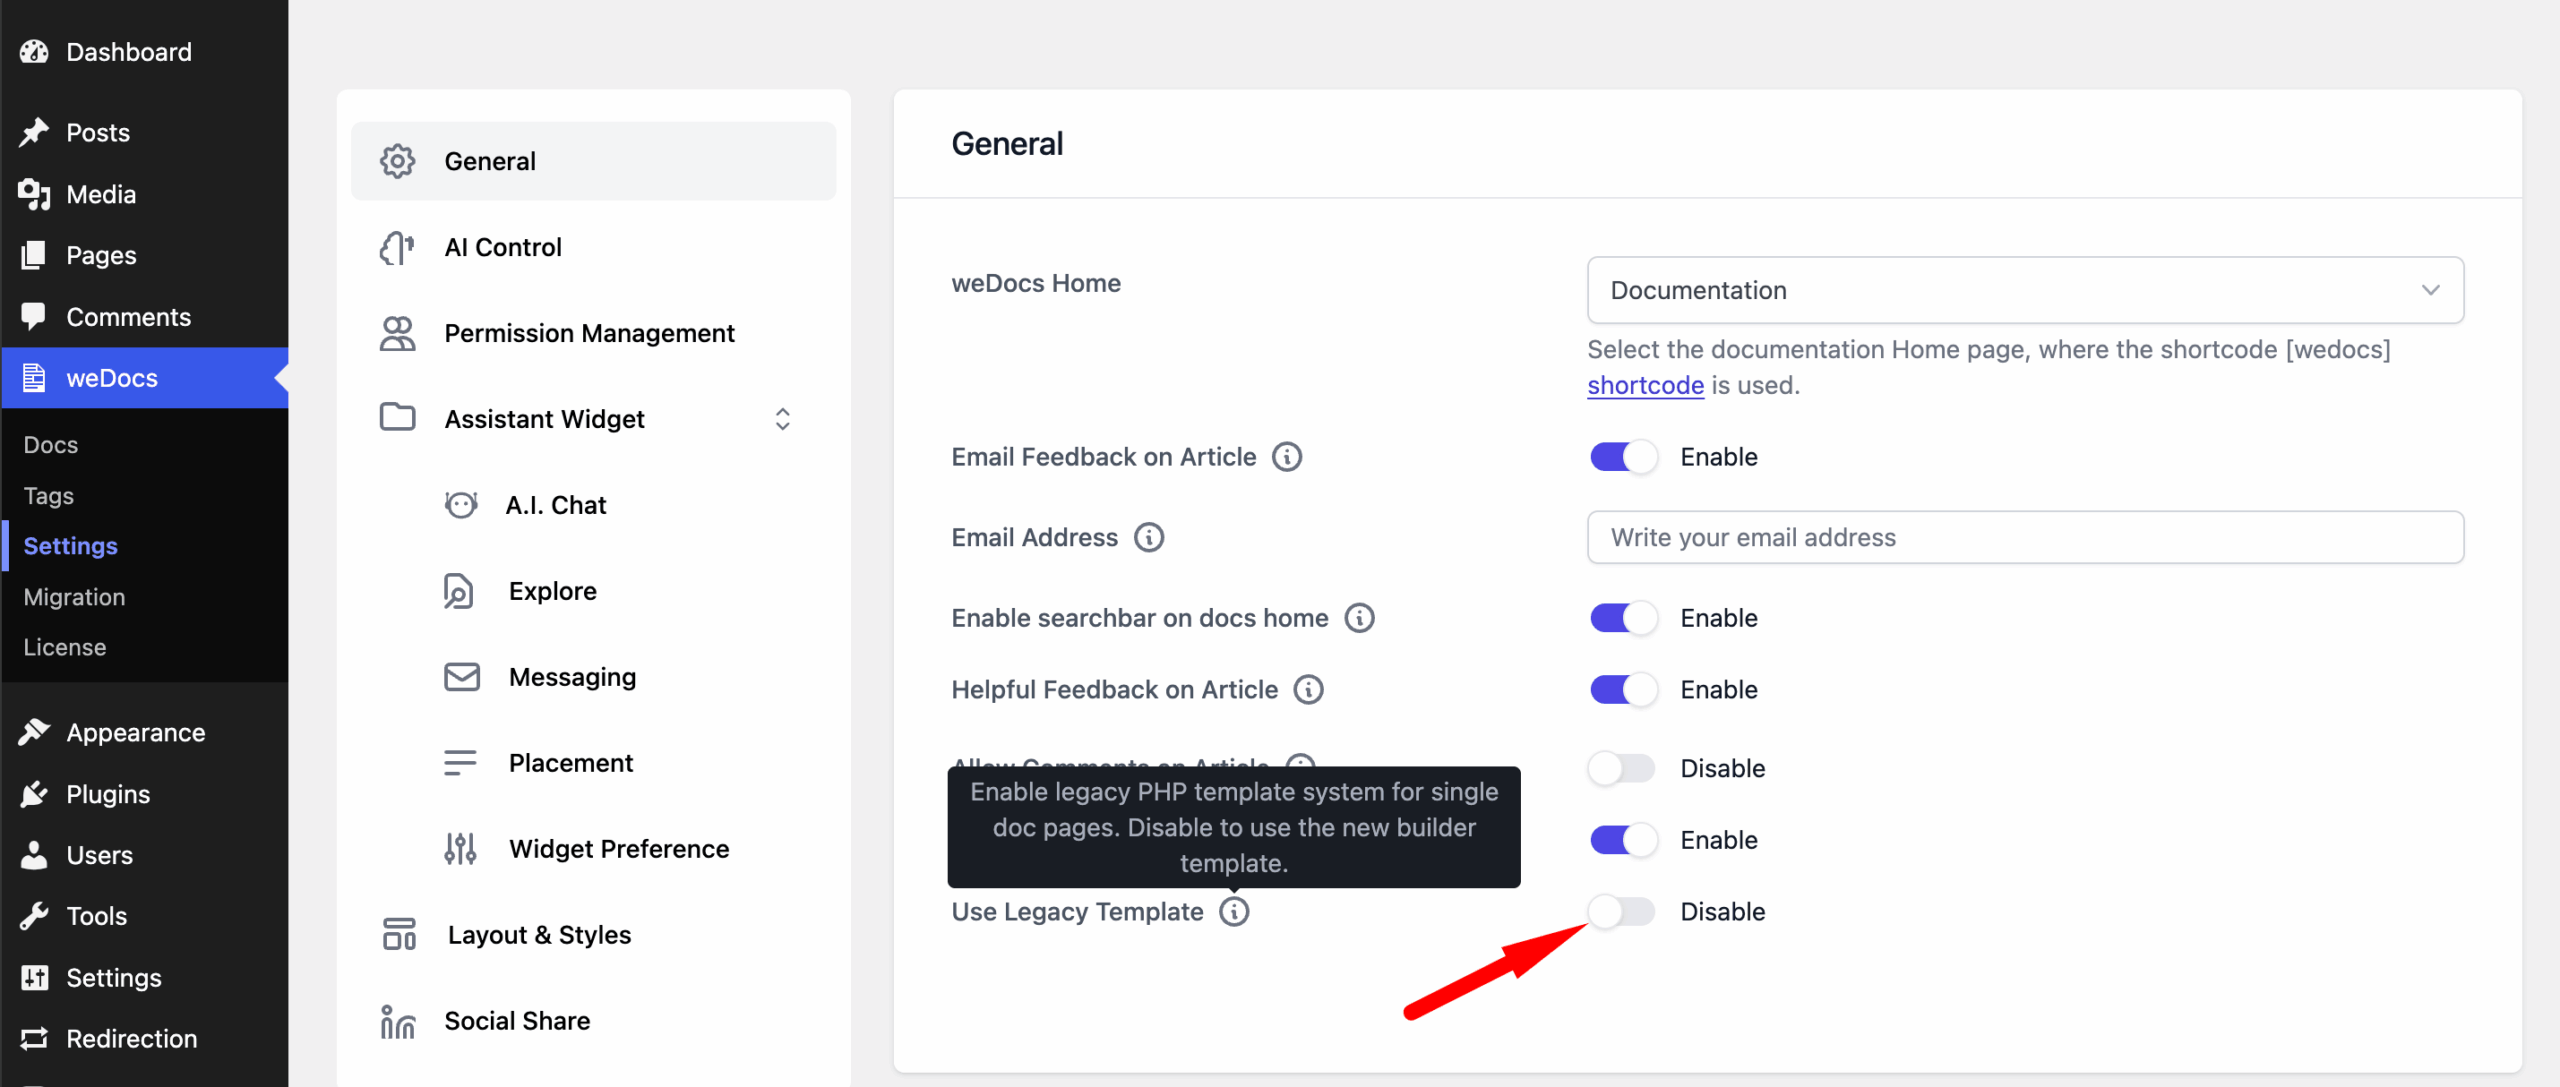
Task: Toggle Helpful Feedback on Article switch
Action: [x=1622, y=690]
